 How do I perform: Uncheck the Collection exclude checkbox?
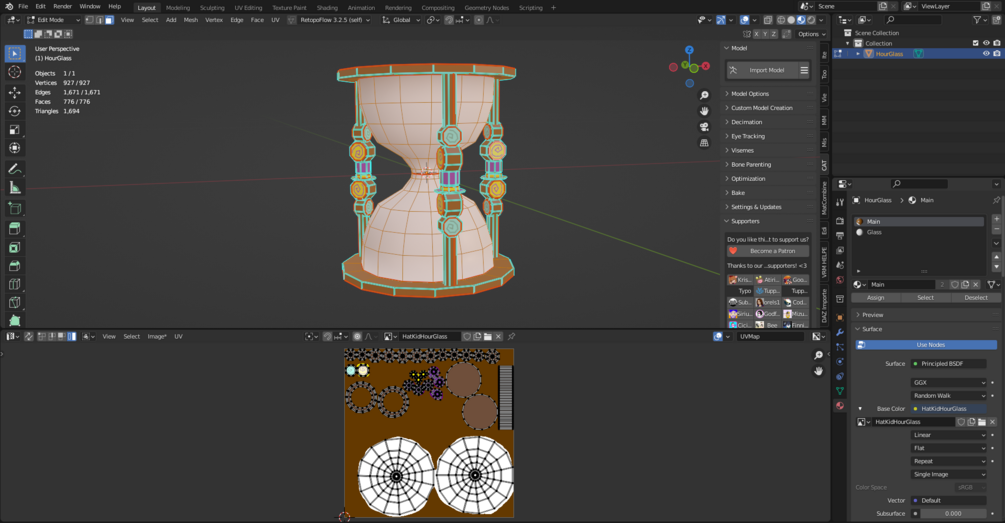tap(975, 43)
